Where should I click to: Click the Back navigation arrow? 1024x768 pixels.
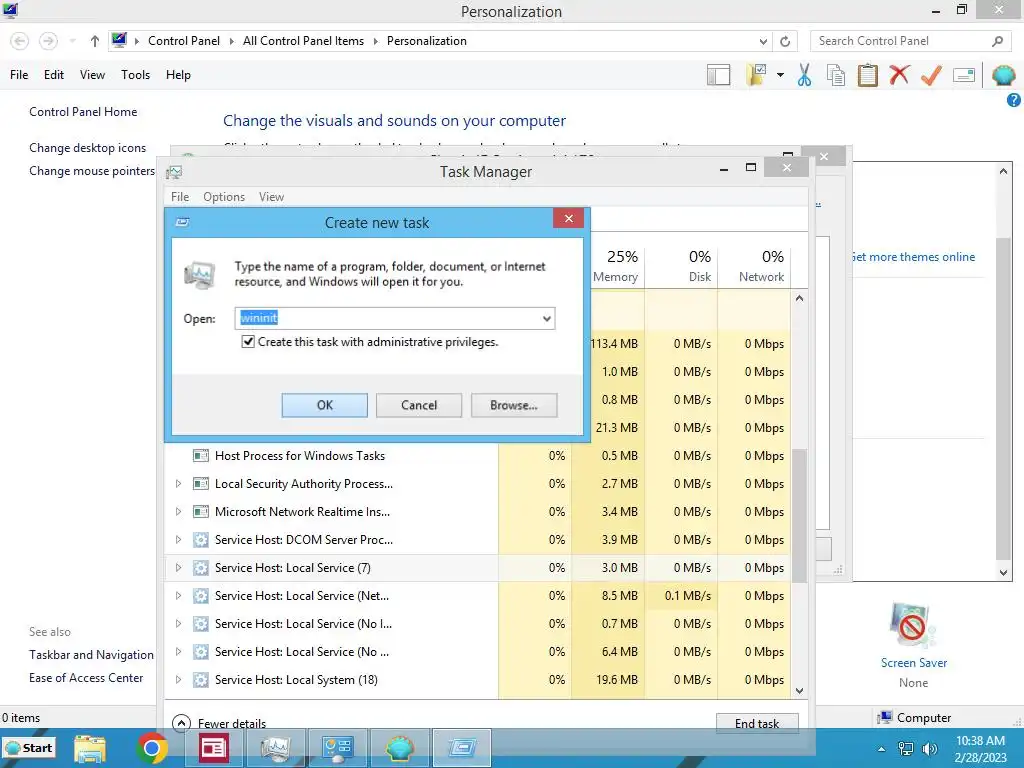tap(20, 41)
